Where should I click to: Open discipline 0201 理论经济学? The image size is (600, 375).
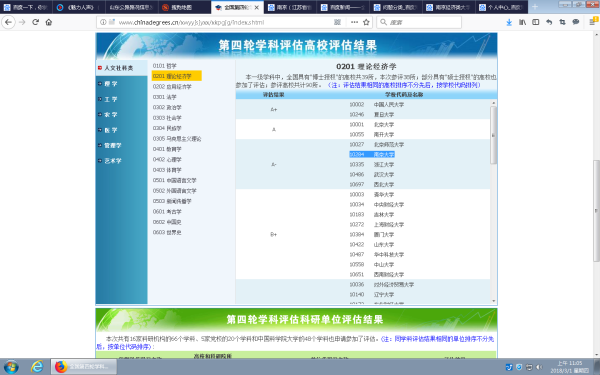(x=176, y=76)
